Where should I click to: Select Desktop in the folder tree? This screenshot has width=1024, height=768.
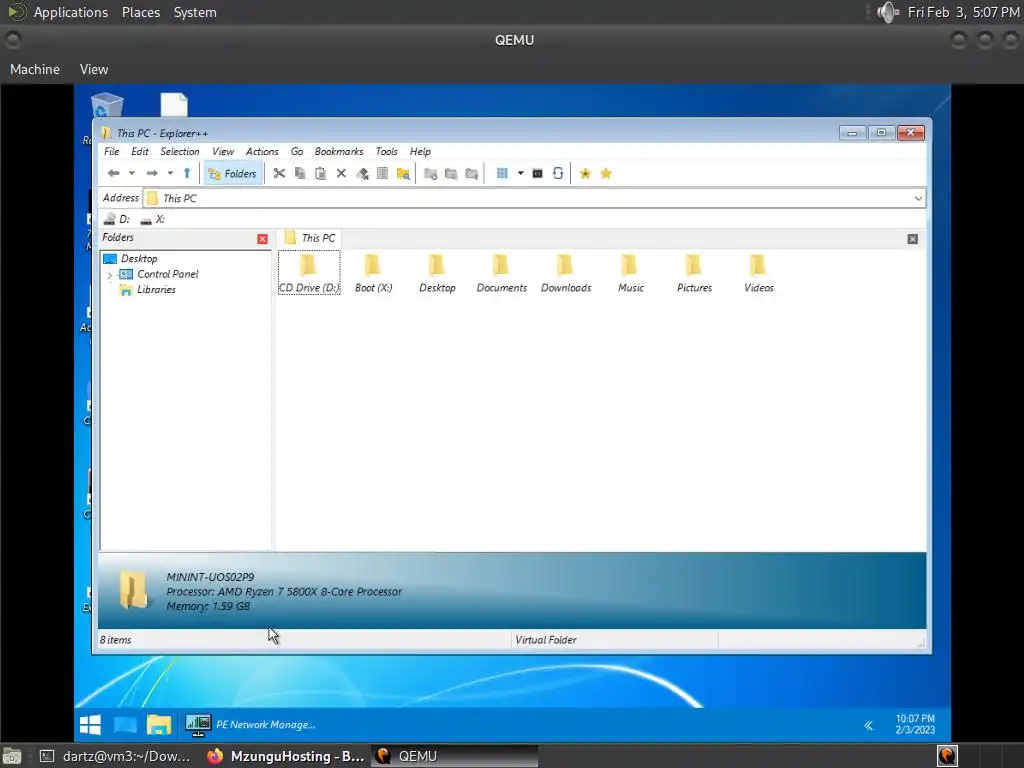pyautogui.click(x=139, y=259)
